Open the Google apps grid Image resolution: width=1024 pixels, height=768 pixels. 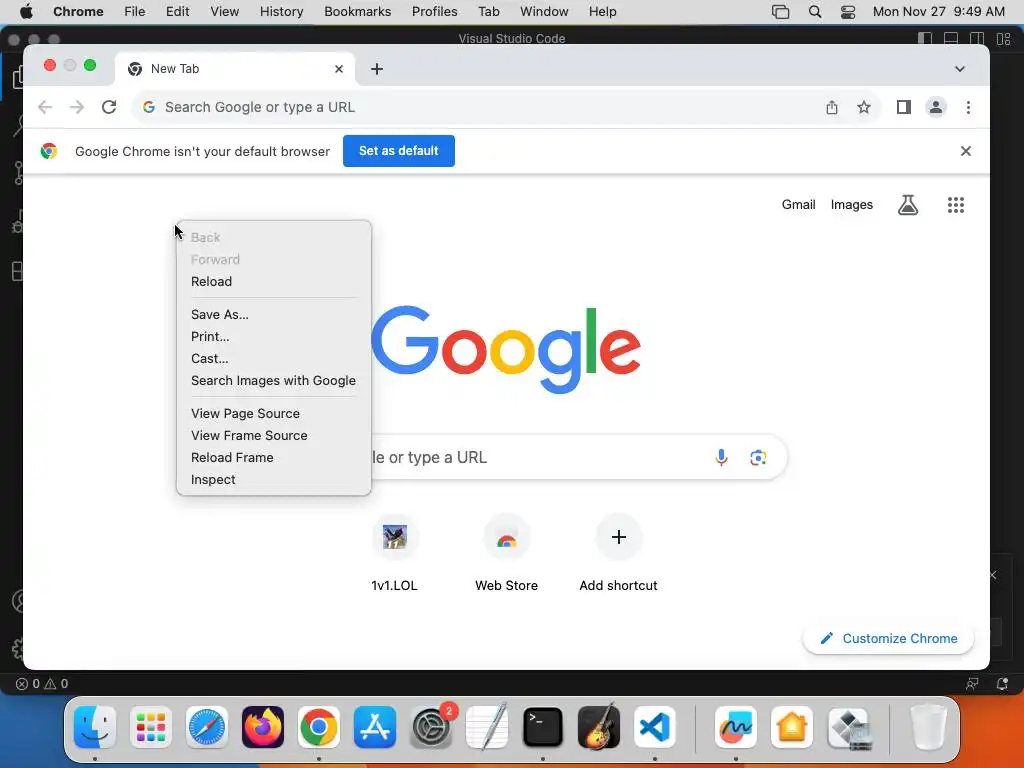[x=955, y=205]
